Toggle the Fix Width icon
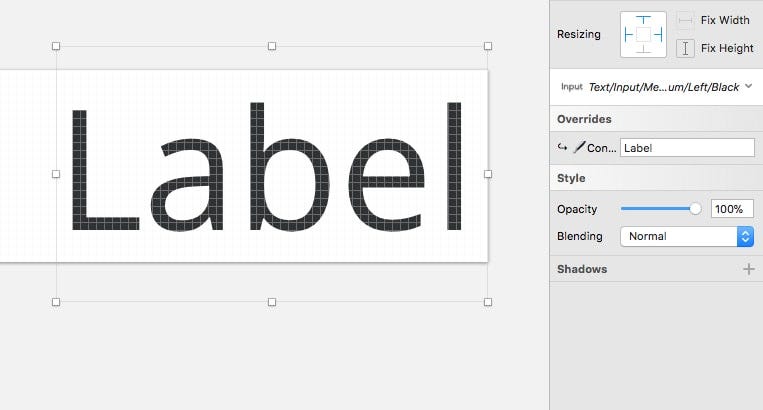Image resolution: width=763 pixels, height=410 pixels. 685,20
